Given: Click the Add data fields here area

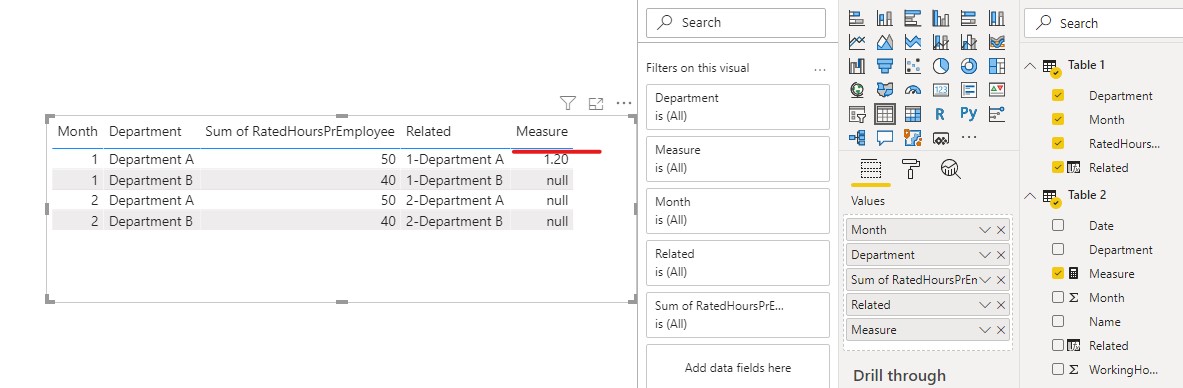Looking at the screenshot, I should point(738,367).
